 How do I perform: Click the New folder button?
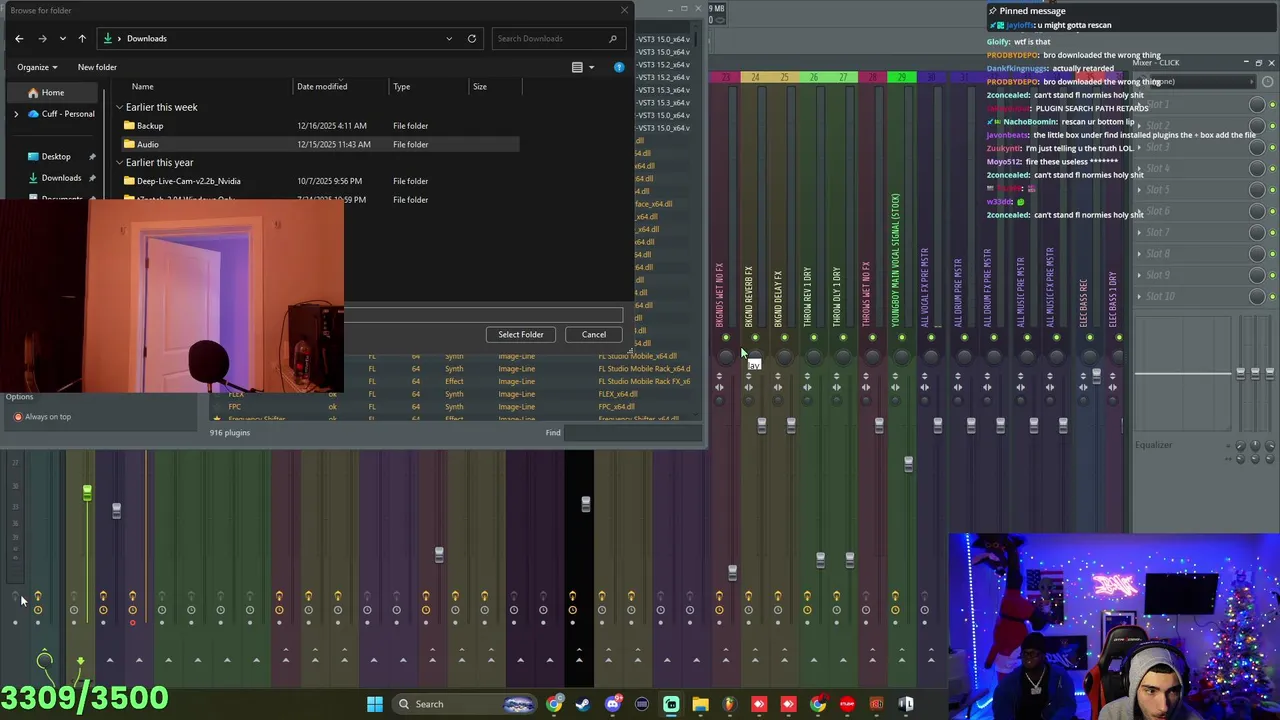pyautogui.click(x=97, y=67)
